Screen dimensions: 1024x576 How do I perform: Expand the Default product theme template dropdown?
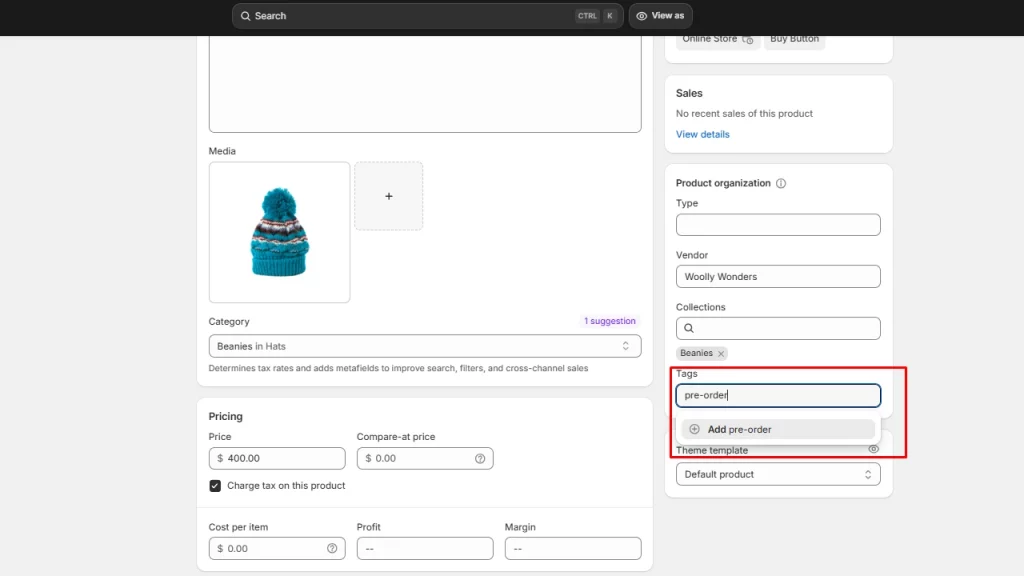click(778, 474)
